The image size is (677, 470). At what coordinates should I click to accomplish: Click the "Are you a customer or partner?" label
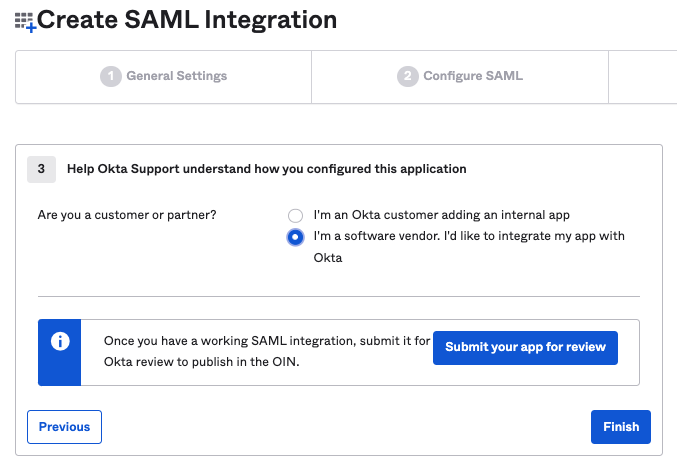(x=127, y=215)
